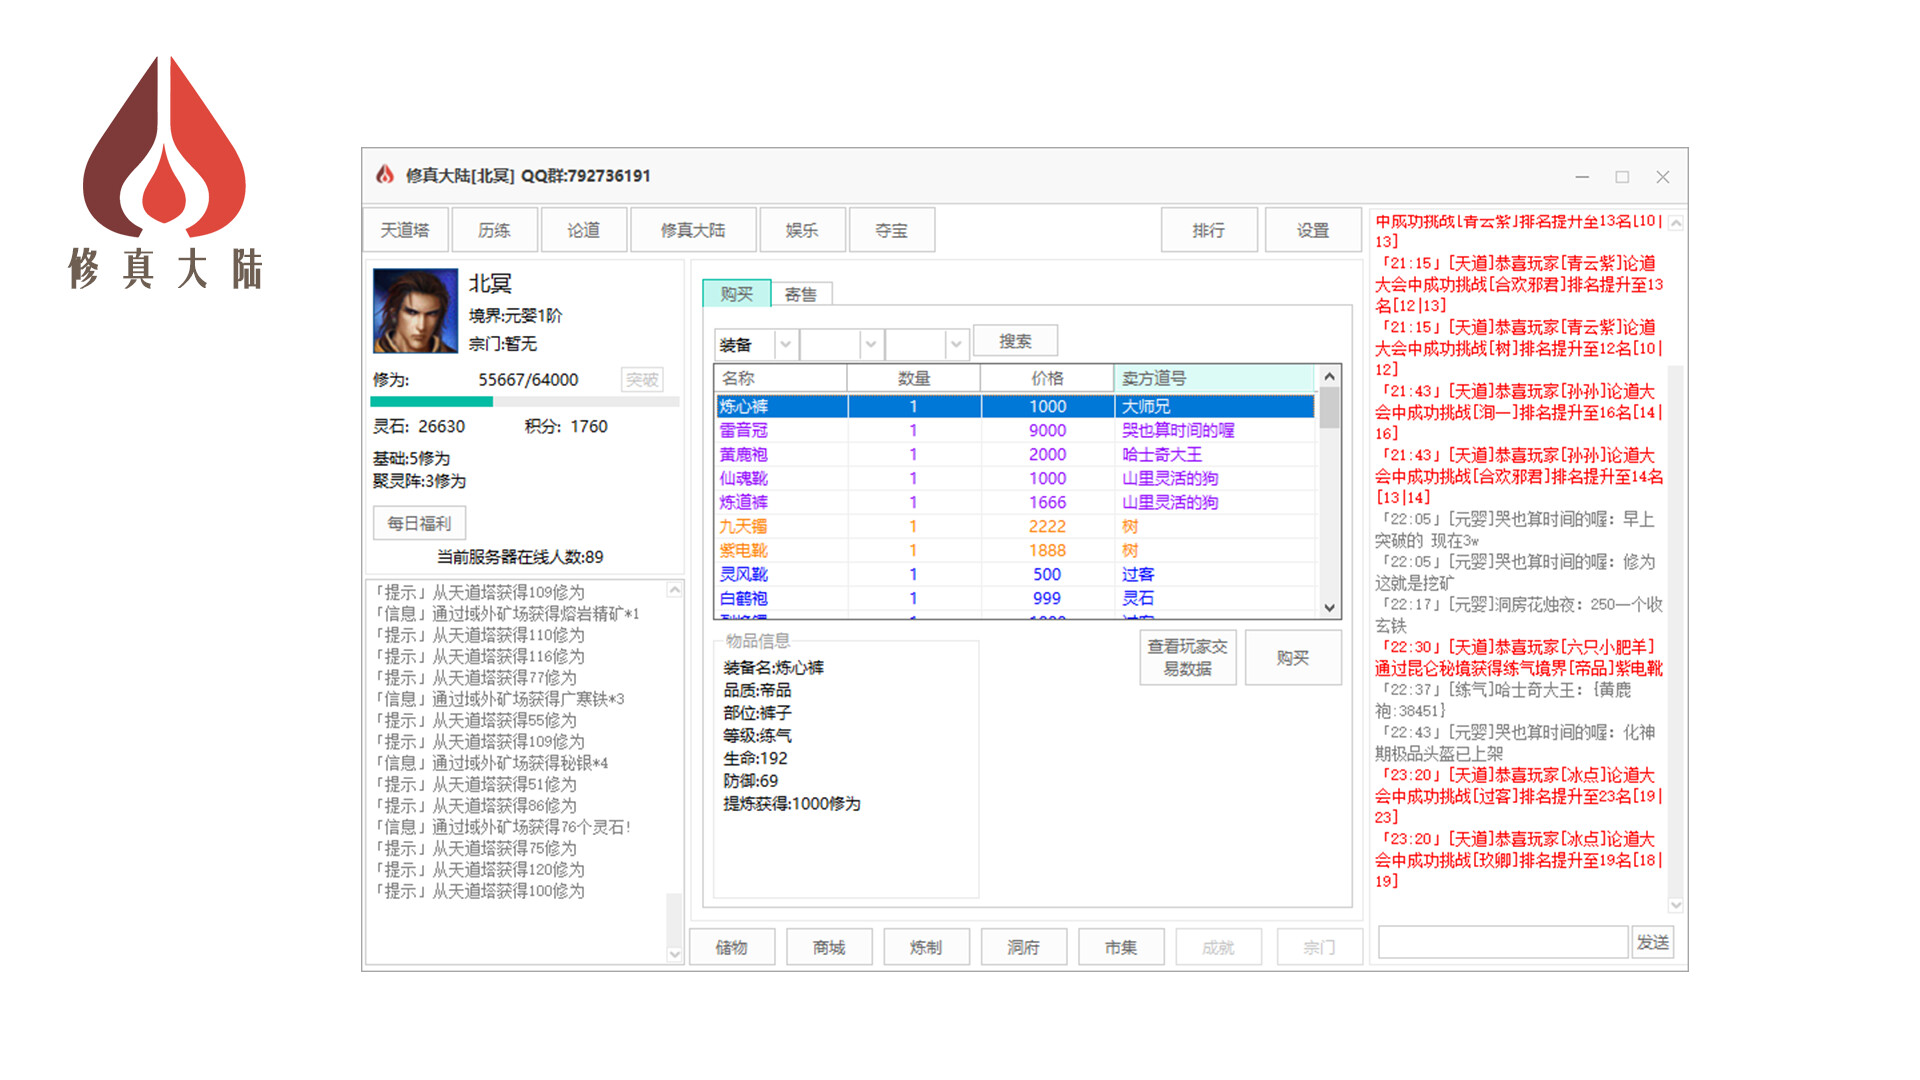
Task: Open the 炼制 crafting panel
Action: click(927, 946)
